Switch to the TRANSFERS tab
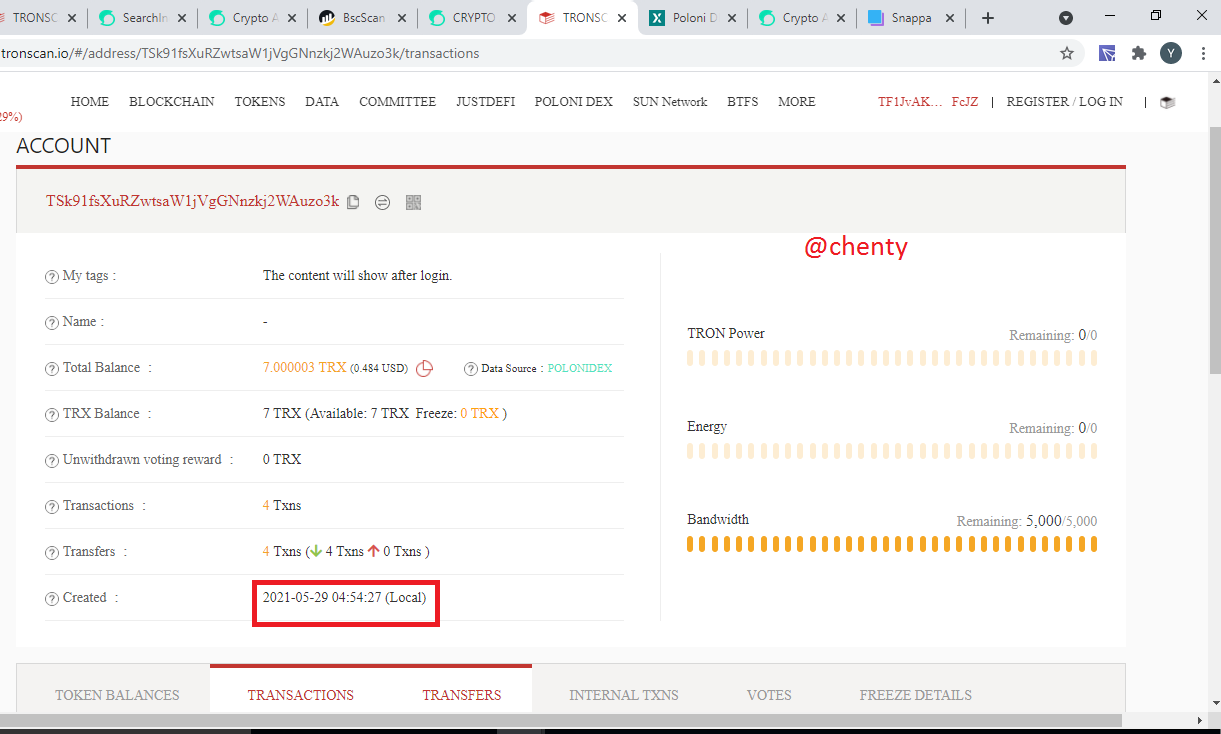The image size is (1221, 734). point(462,695)
